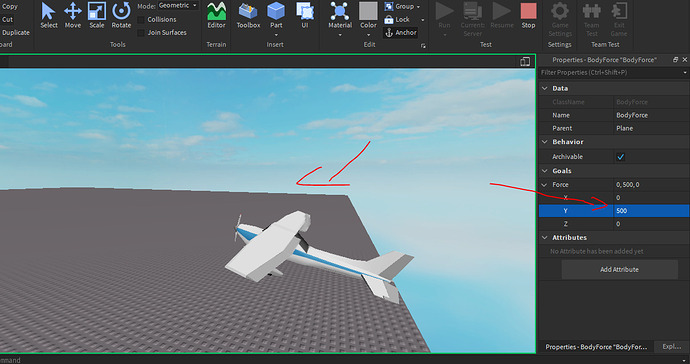Click the X value field

coord(651,198)
